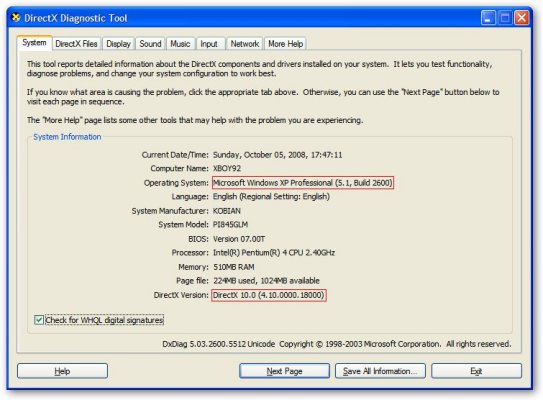The height and width of the screenshot is (400, 543).
Task: Click Save All Information button
Action: 380,371
